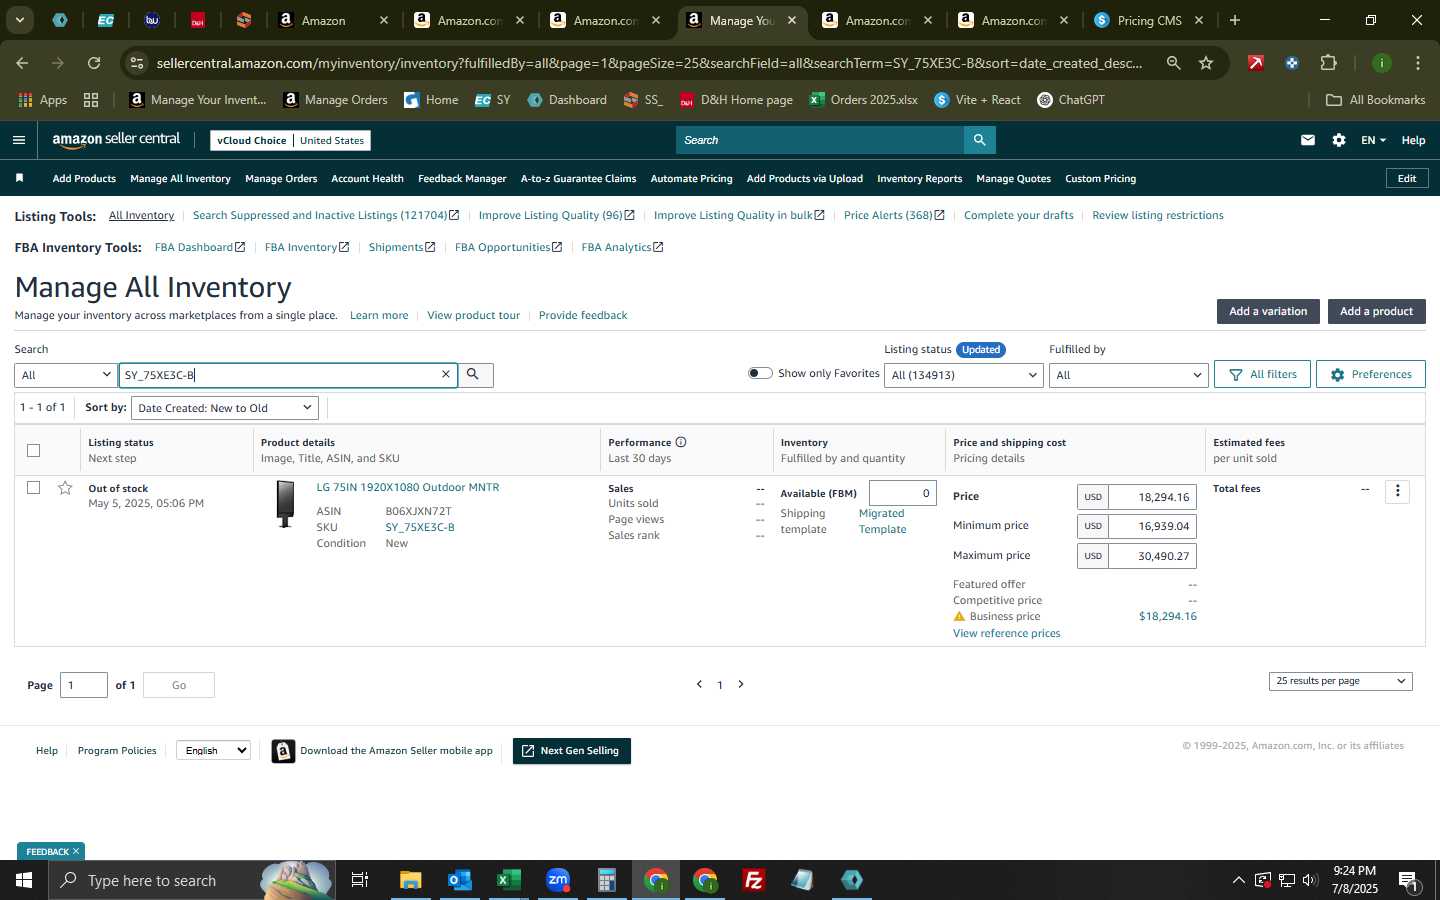Click the Page number input field

pos(84,685)
